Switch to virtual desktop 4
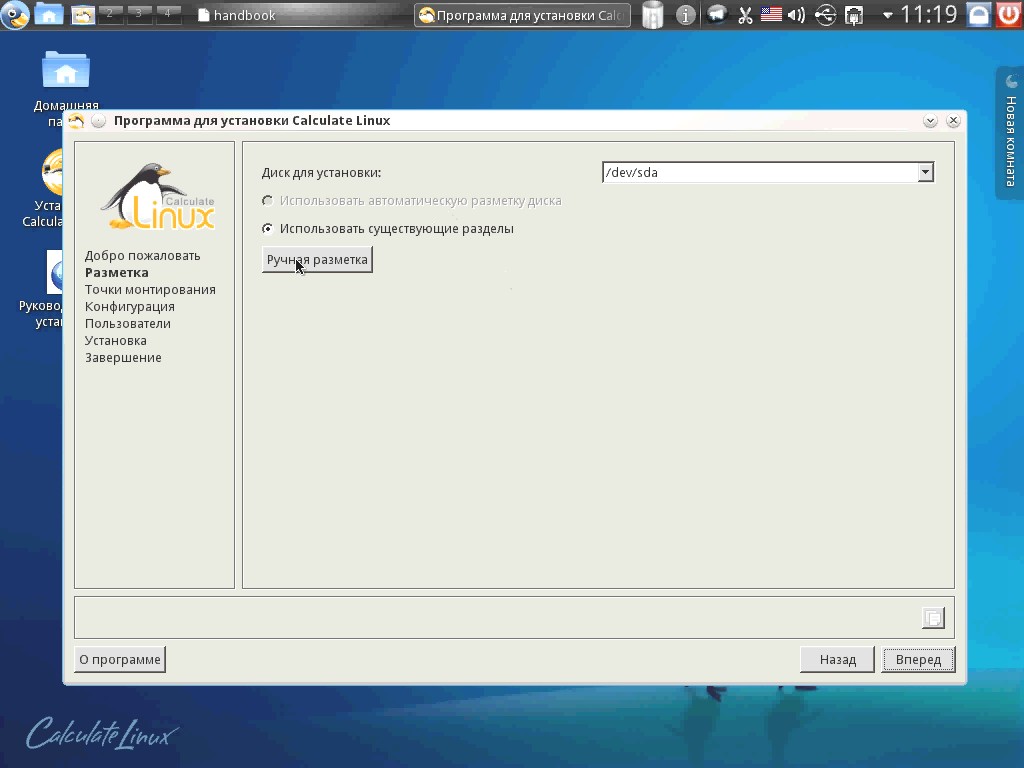This screenshot has height=768, width=1024. 167,14
